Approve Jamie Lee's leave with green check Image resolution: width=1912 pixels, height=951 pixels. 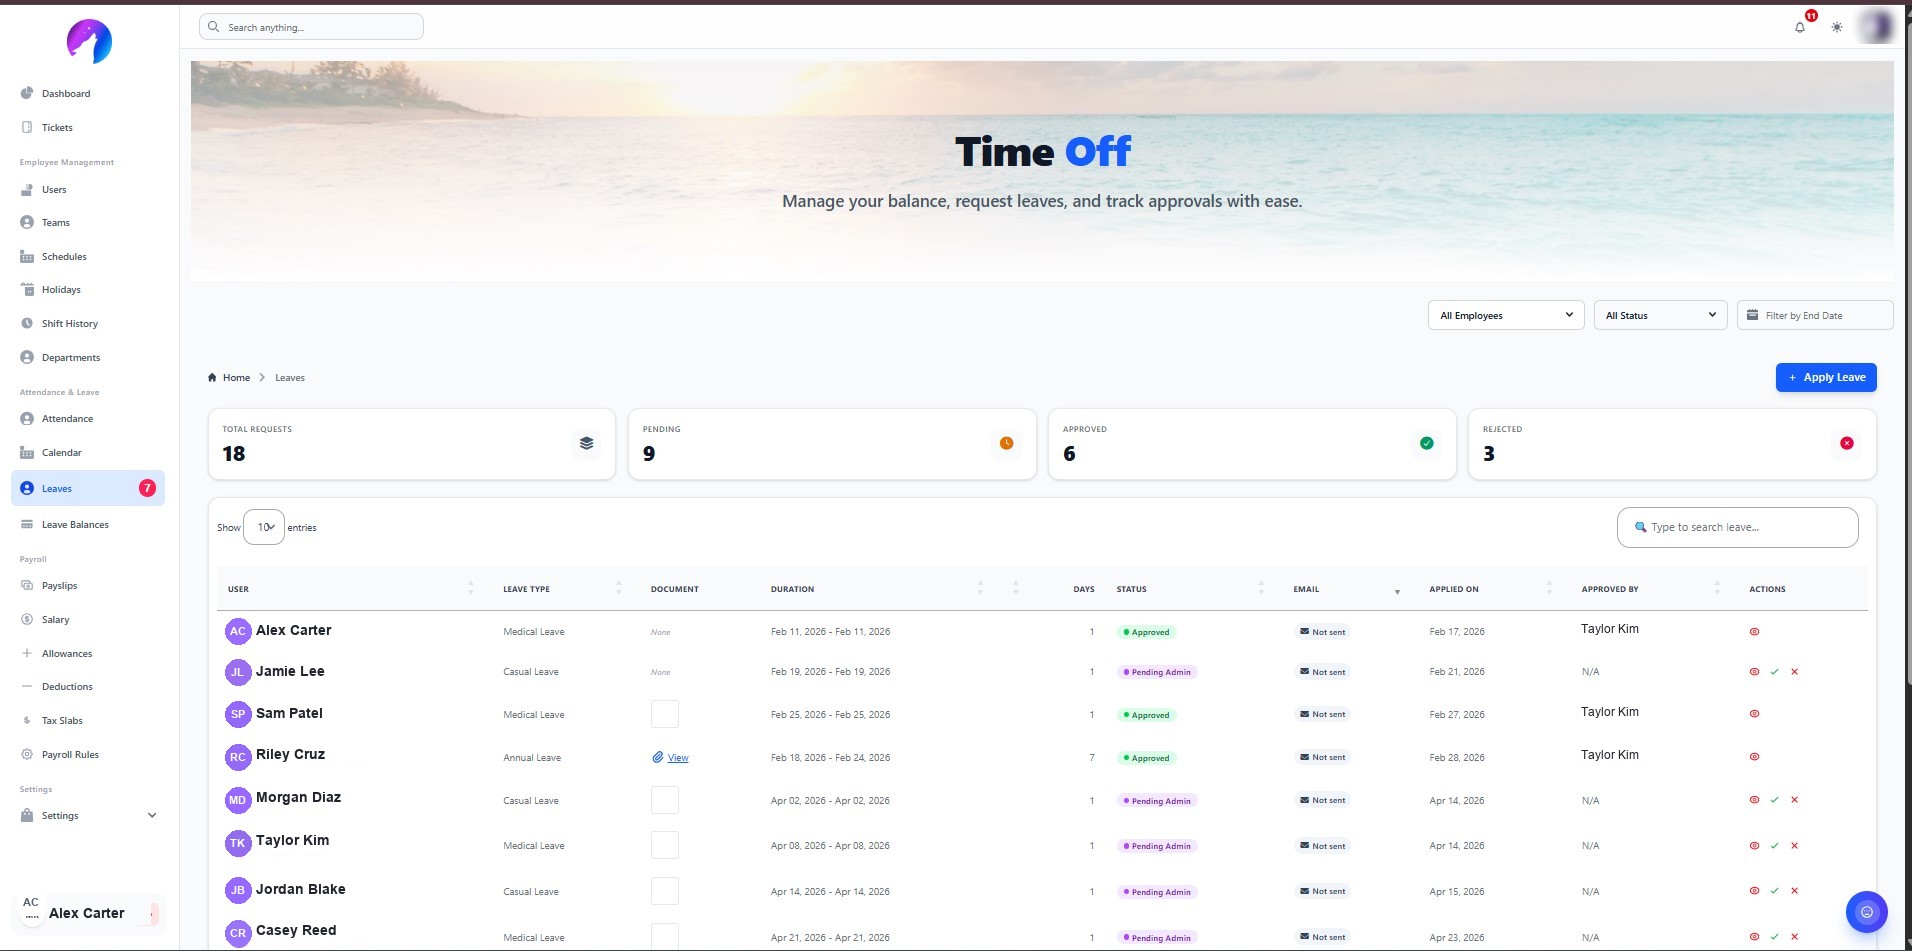[1774, 672]
